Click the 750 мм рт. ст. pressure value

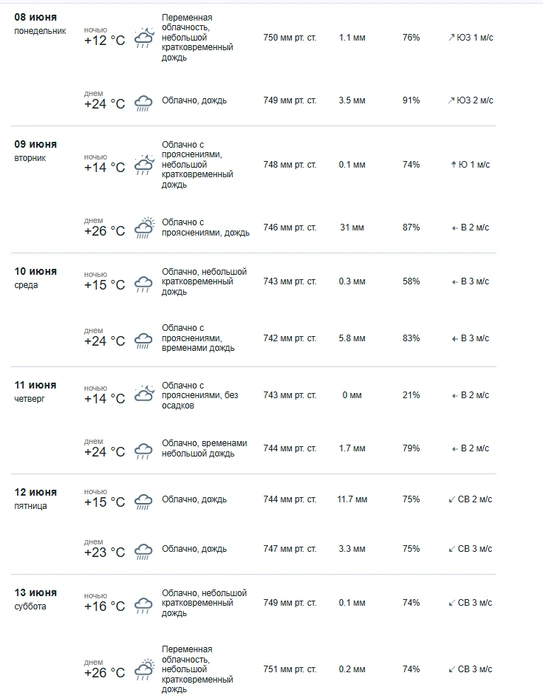coord(290,38)
